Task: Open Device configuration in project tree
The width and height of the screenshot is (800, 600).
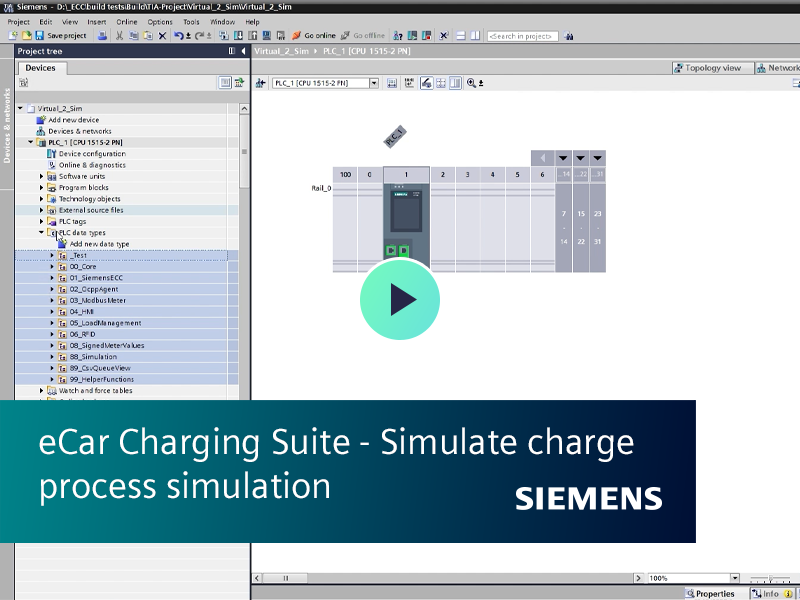Action: (92, 154)
